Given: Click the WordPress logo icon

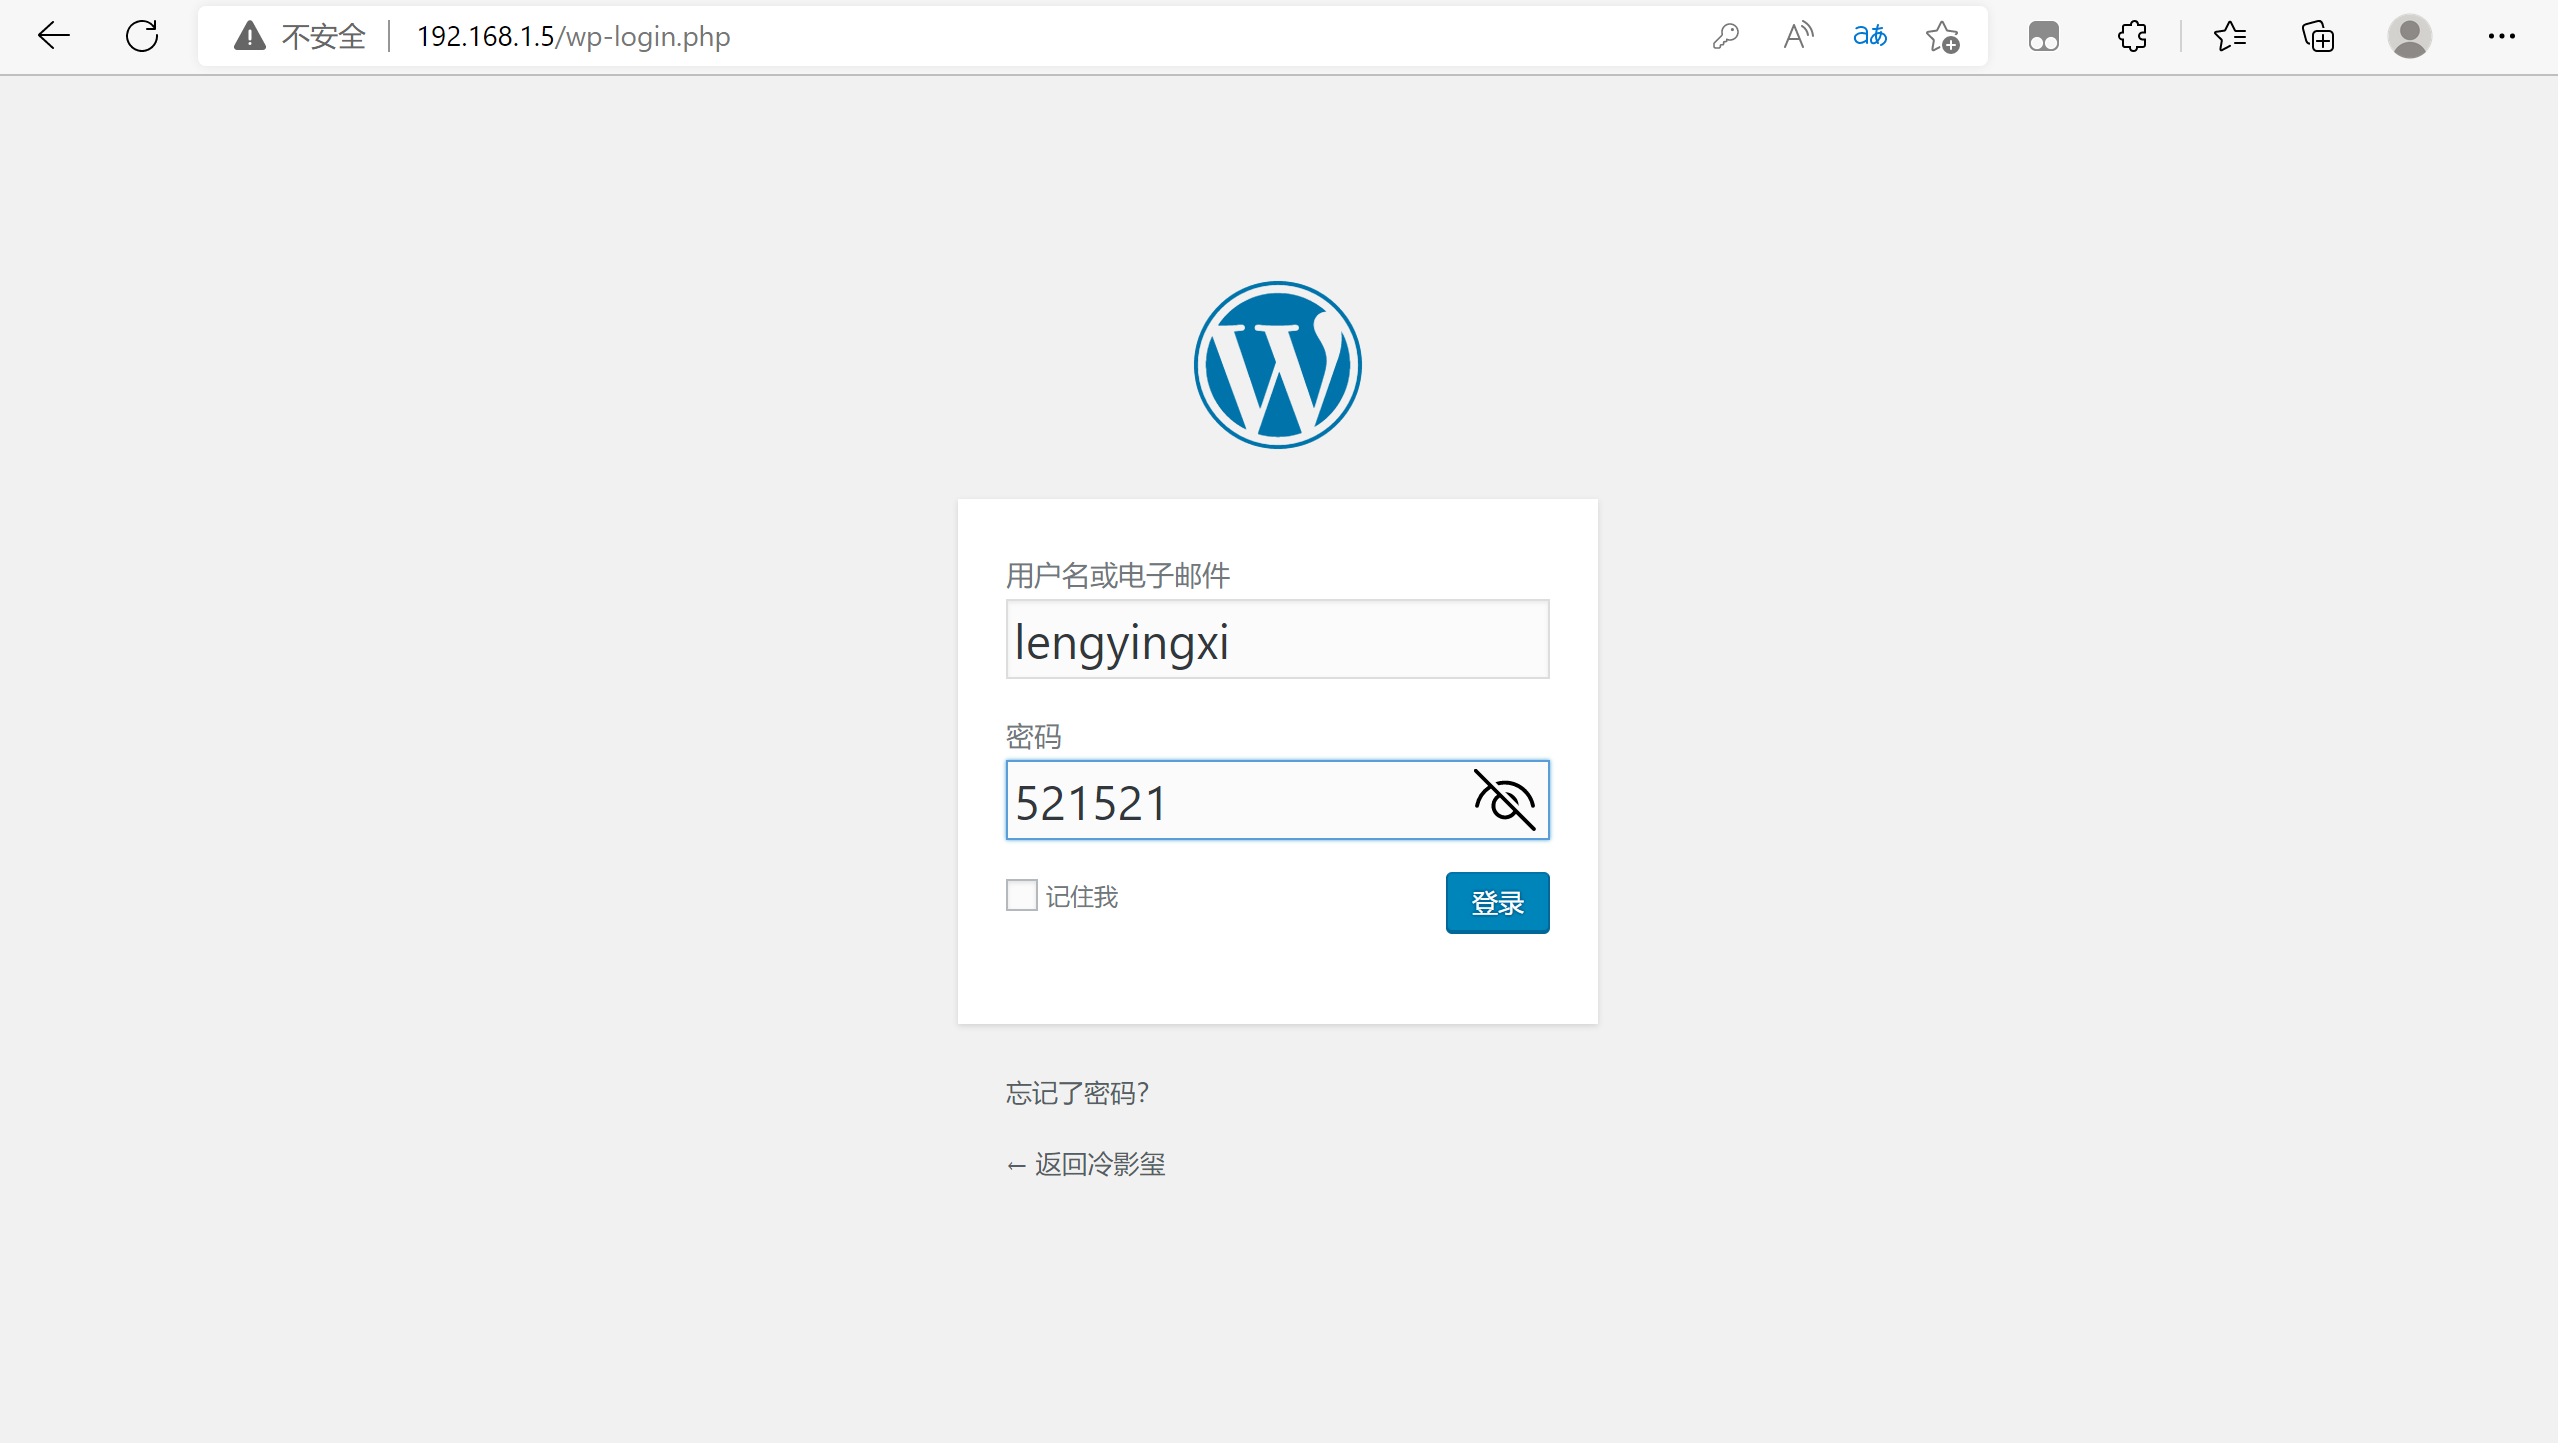Looking at the screenshot, I should pyautogui.click(x=1277, y=364).
